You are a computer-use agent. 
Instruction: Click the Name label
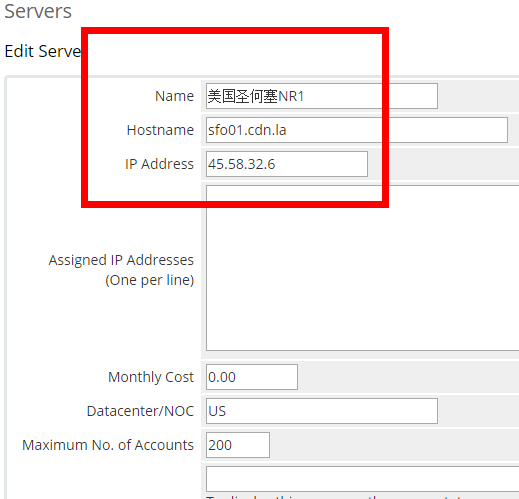pos(174,96)
